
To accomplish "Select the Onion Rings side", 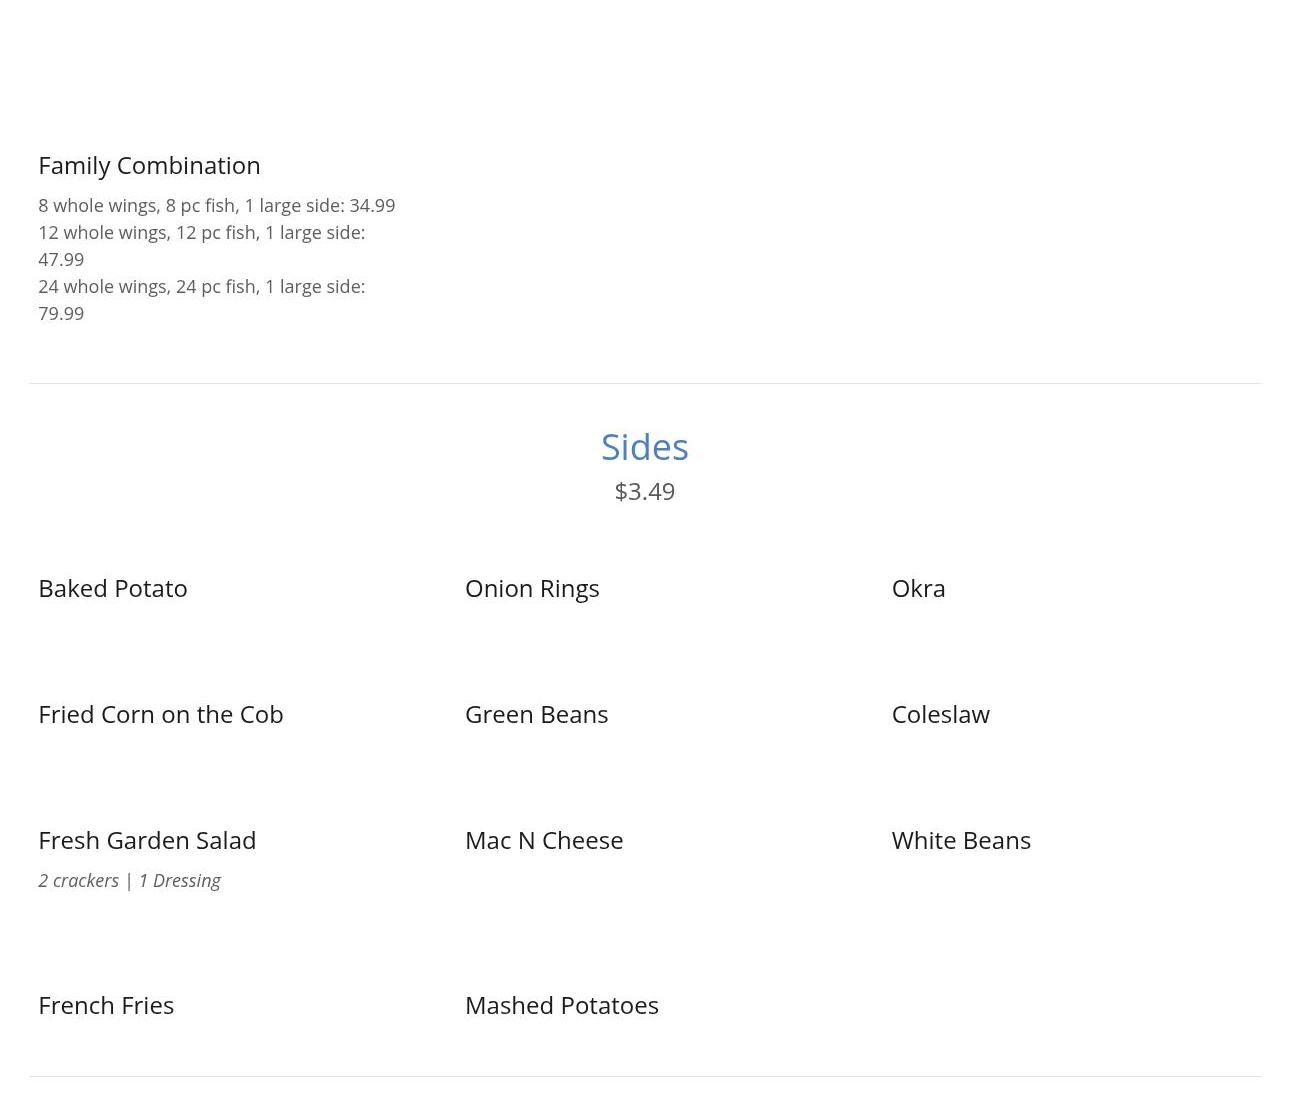I will tap(532, 588).
